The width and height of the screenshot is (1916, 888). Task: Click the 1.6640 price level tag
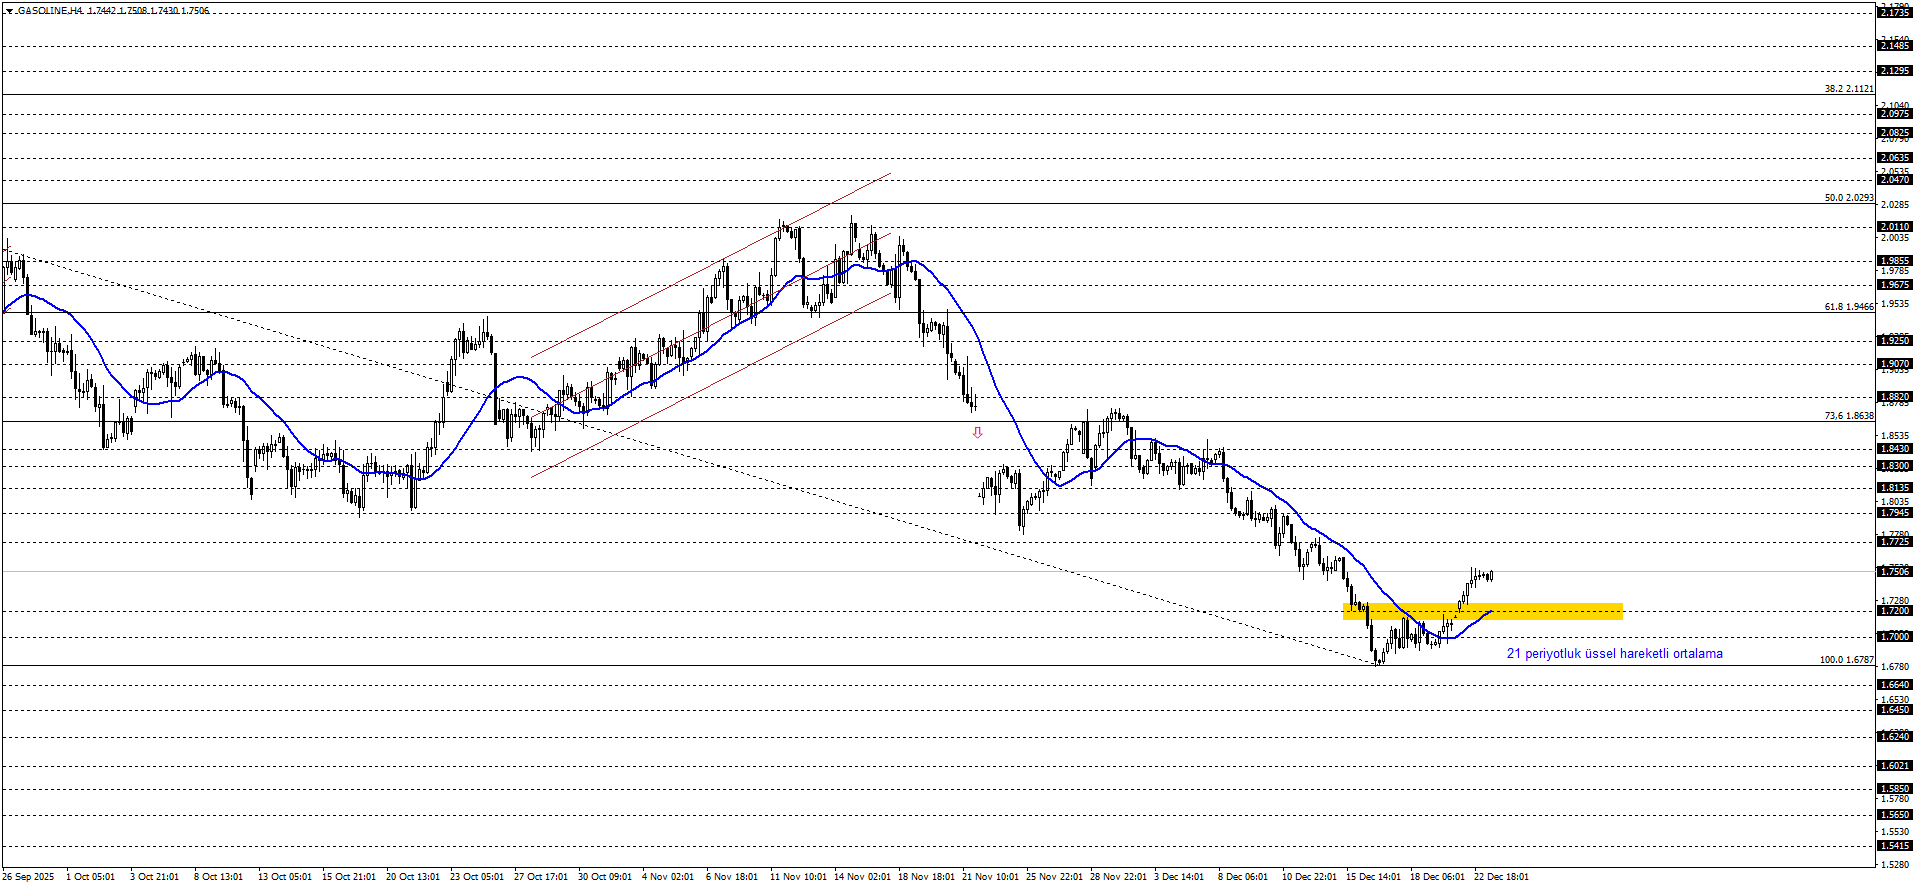click(x=1894, y=685)
